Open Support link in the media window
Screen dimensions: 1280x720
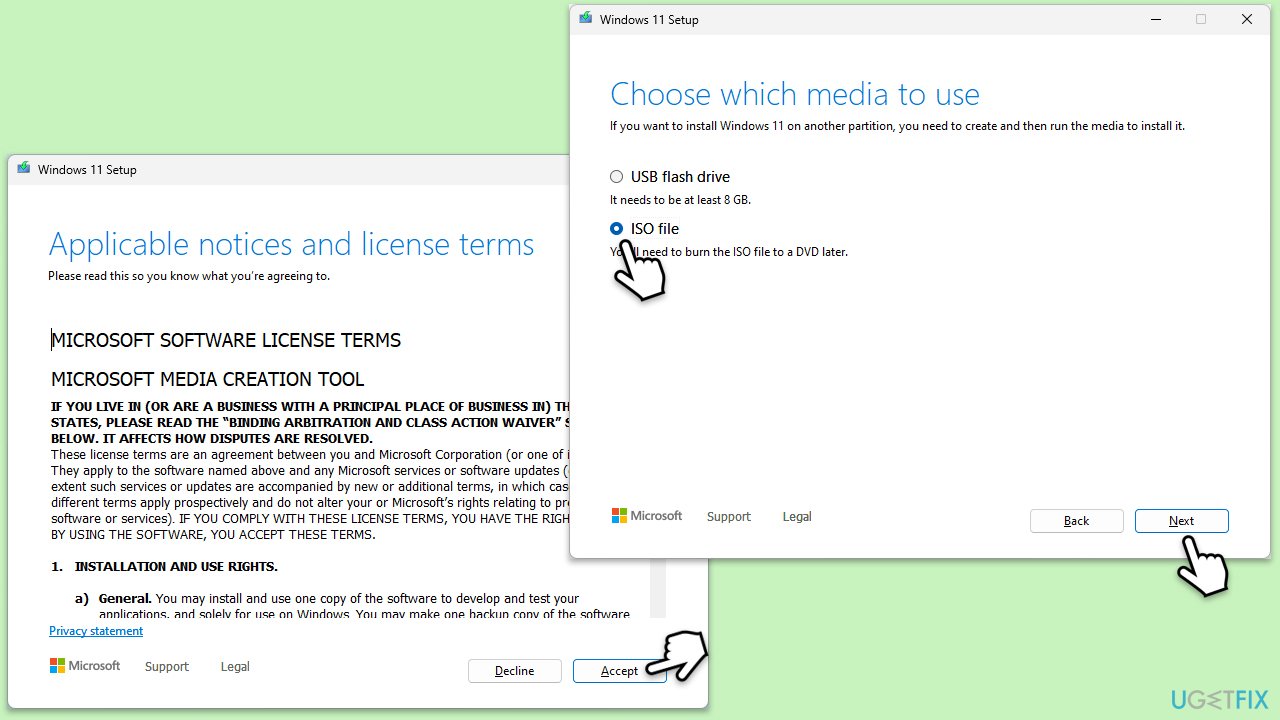coord(729,517)
